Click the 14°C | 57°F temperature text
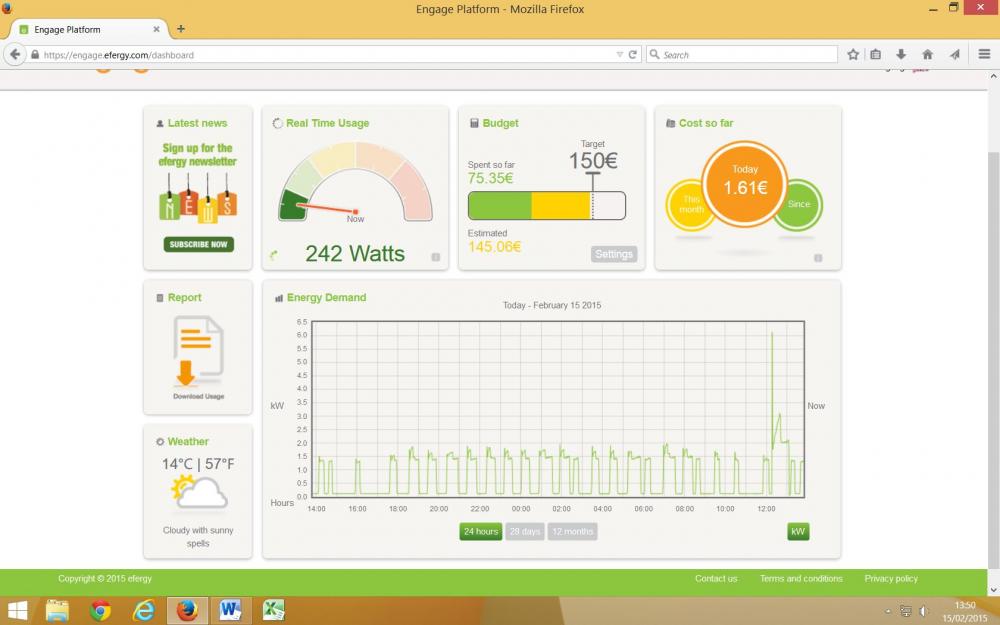1000x625 pixels. coord(198,464)
